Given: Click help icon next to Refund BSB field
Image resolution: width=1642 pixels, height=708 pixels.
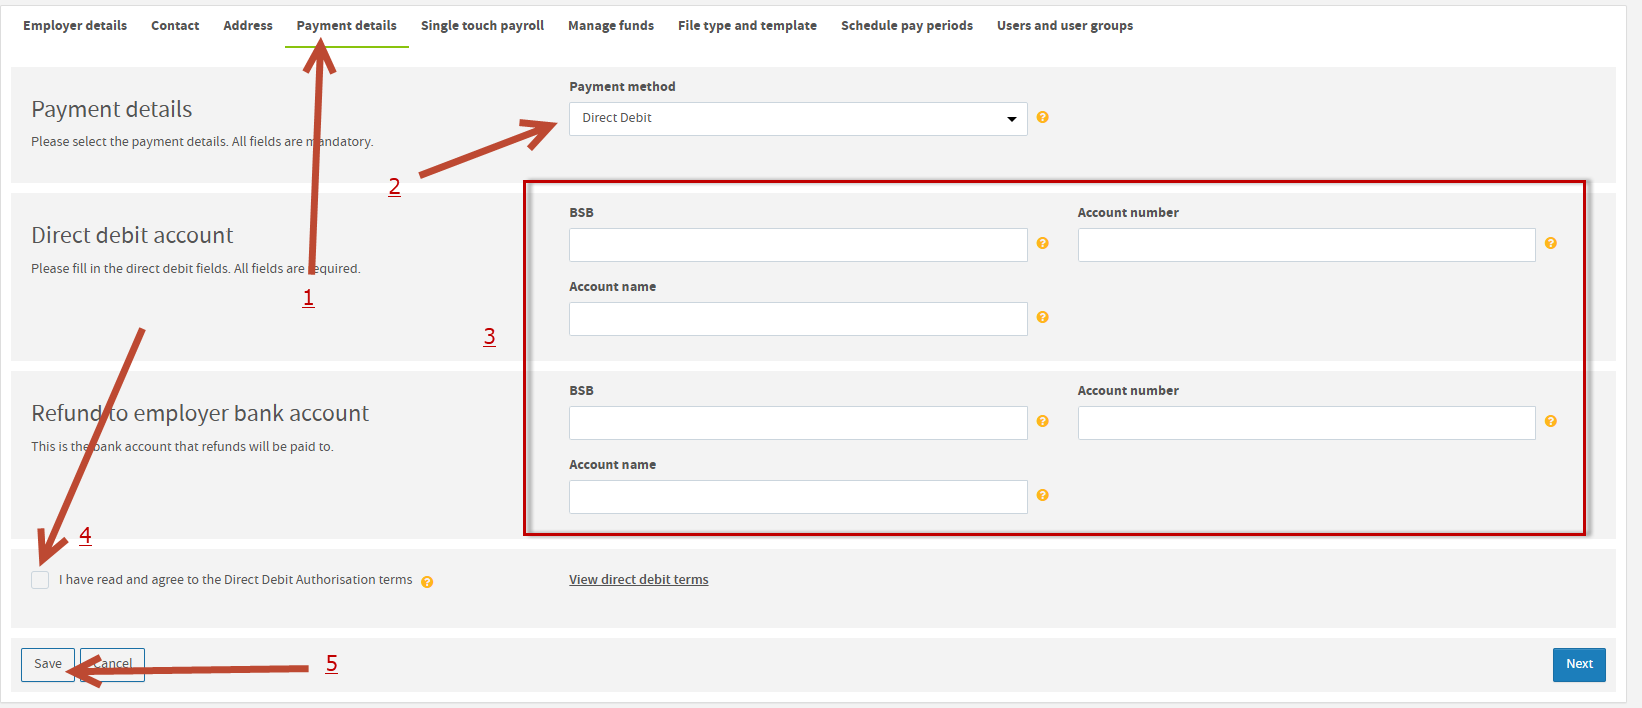Looking at the screenshot, I should click(1042, 422).
